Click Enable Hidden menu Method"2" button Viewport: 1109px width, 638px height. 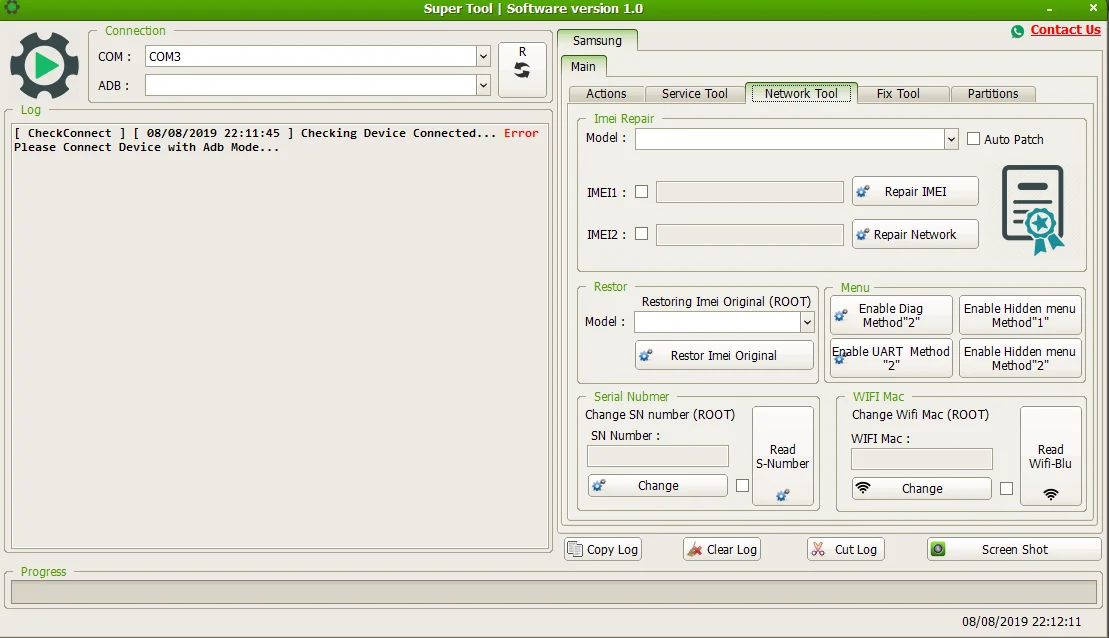click(x=1020, y=358)
